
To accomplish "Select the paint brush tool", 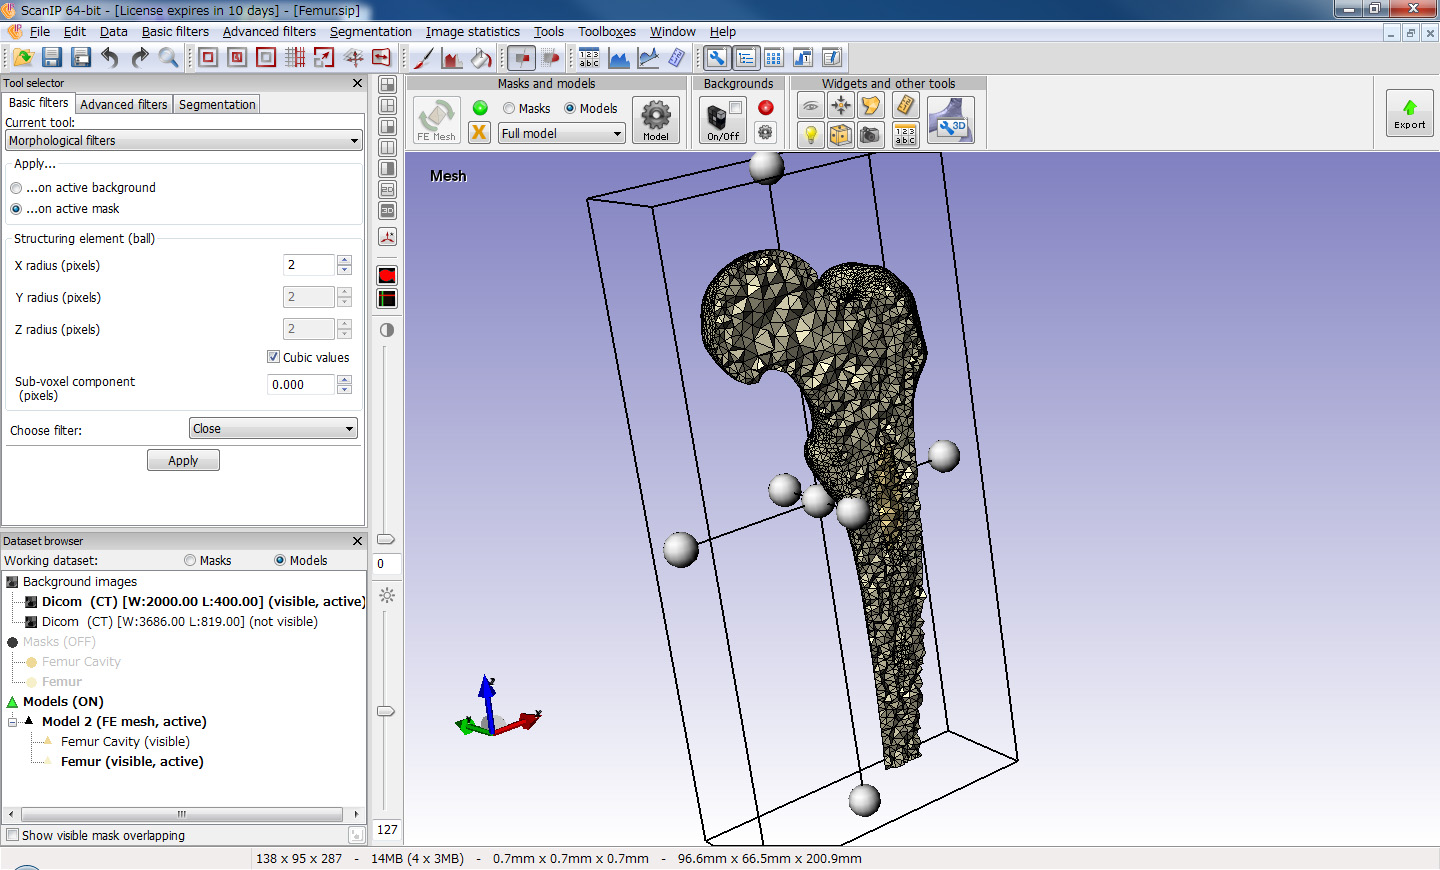I will pyautogui.click(x=423, y=58).
